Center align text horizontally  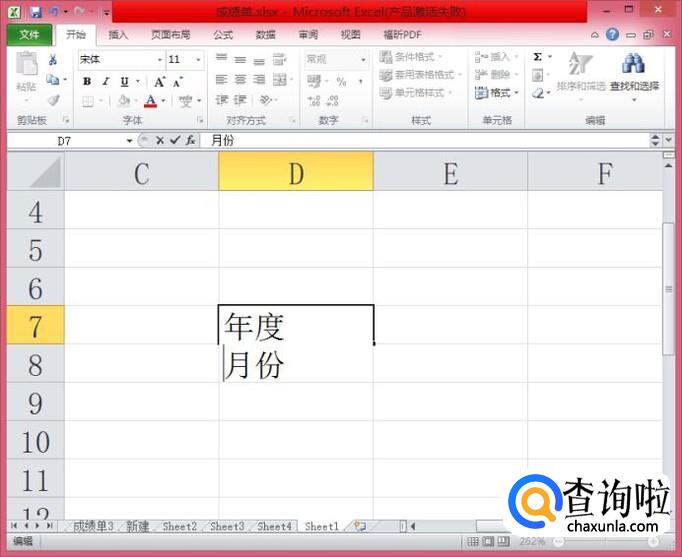[240, 80]
